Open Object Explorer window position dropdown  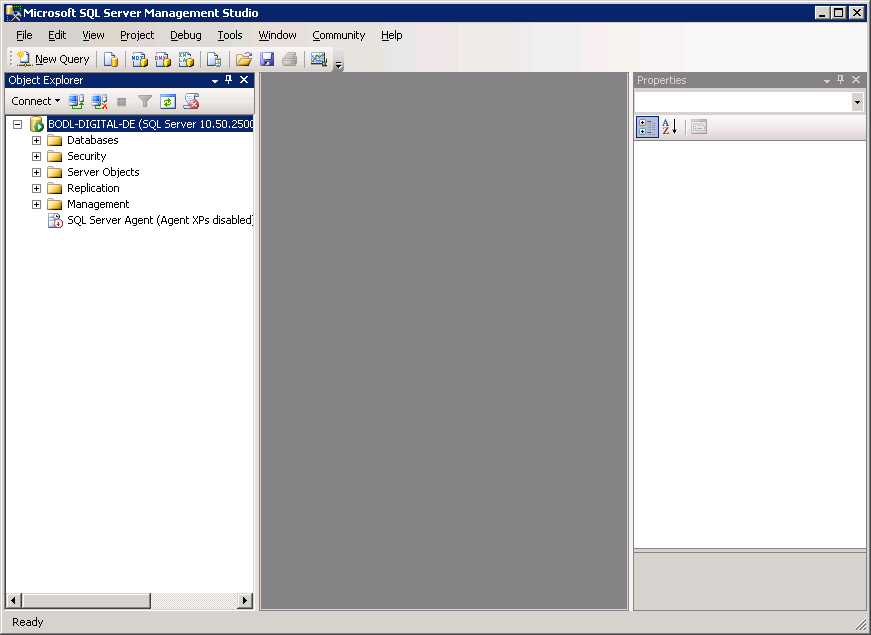click(x=215, y=81)
